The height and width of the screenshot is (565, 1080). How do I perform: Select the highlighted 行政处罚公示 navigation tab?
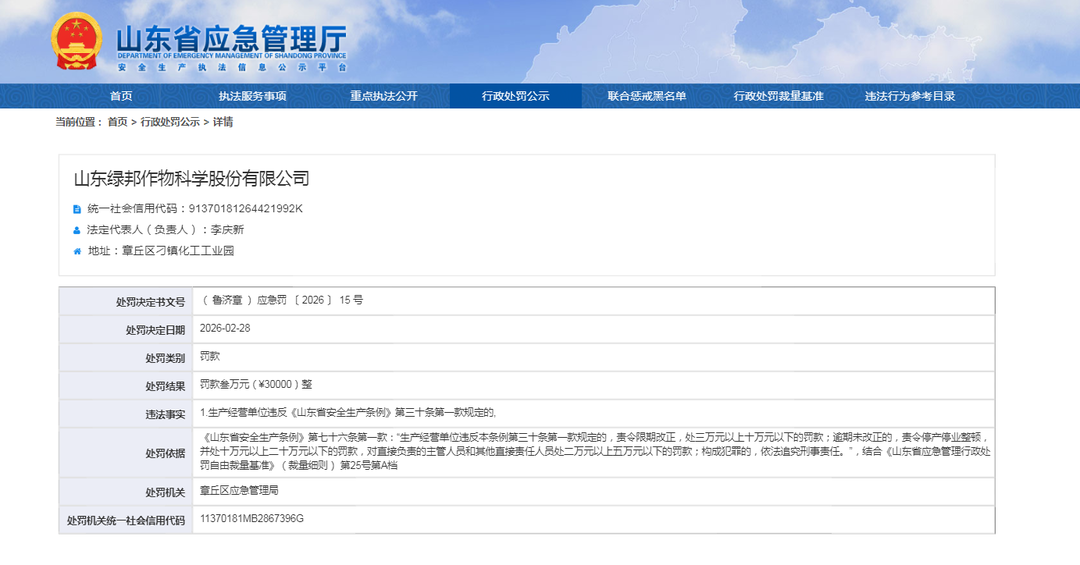pos(516,96)
